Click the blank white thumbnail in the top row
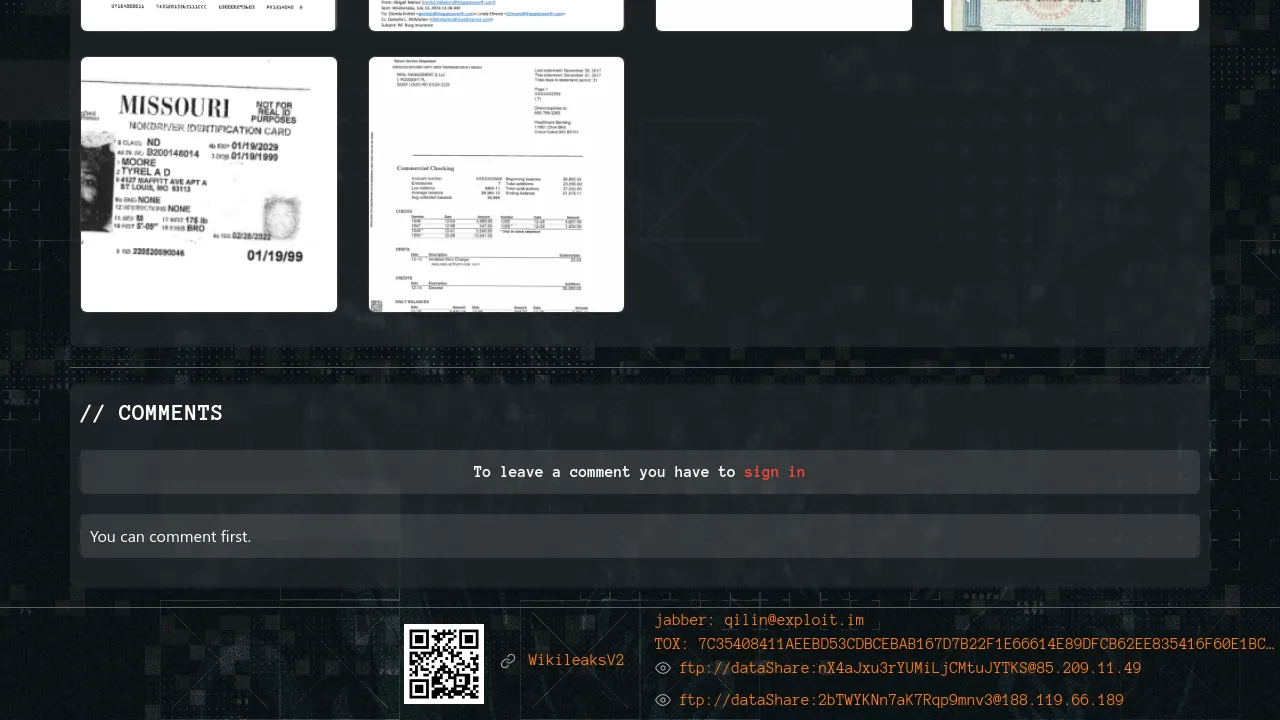Image resolution: width=1280 pixels, height=720 pixels. pyautogui.click(x=784, y=15)
